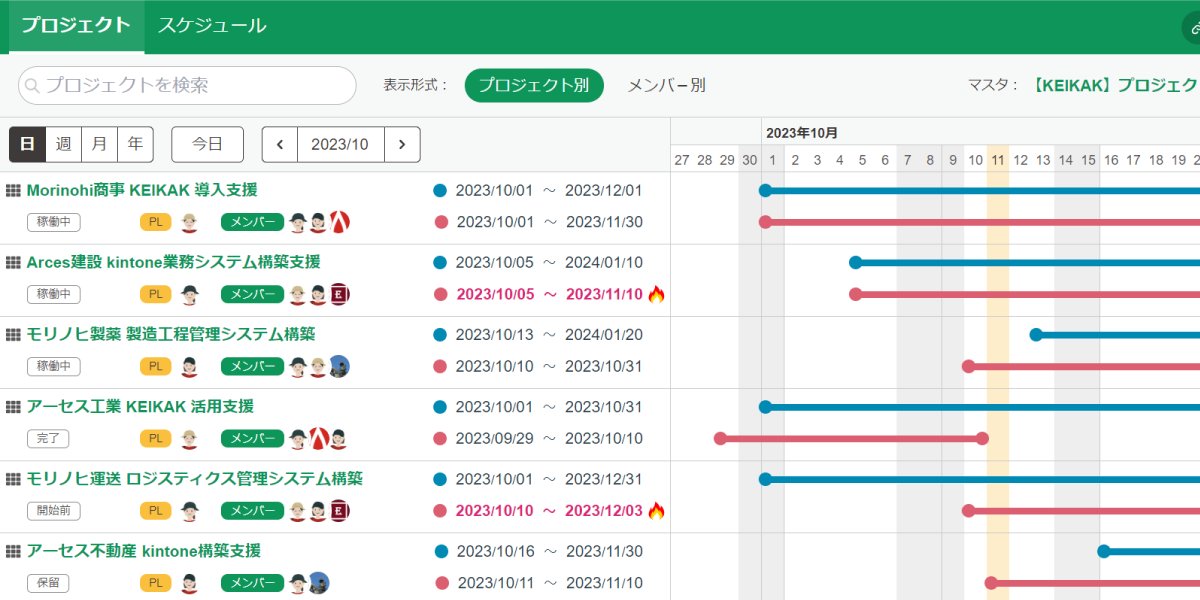Click the プロジェクトを検索 search field
The width and height of the screenshot is (1200, 600).
pos(187,86)
